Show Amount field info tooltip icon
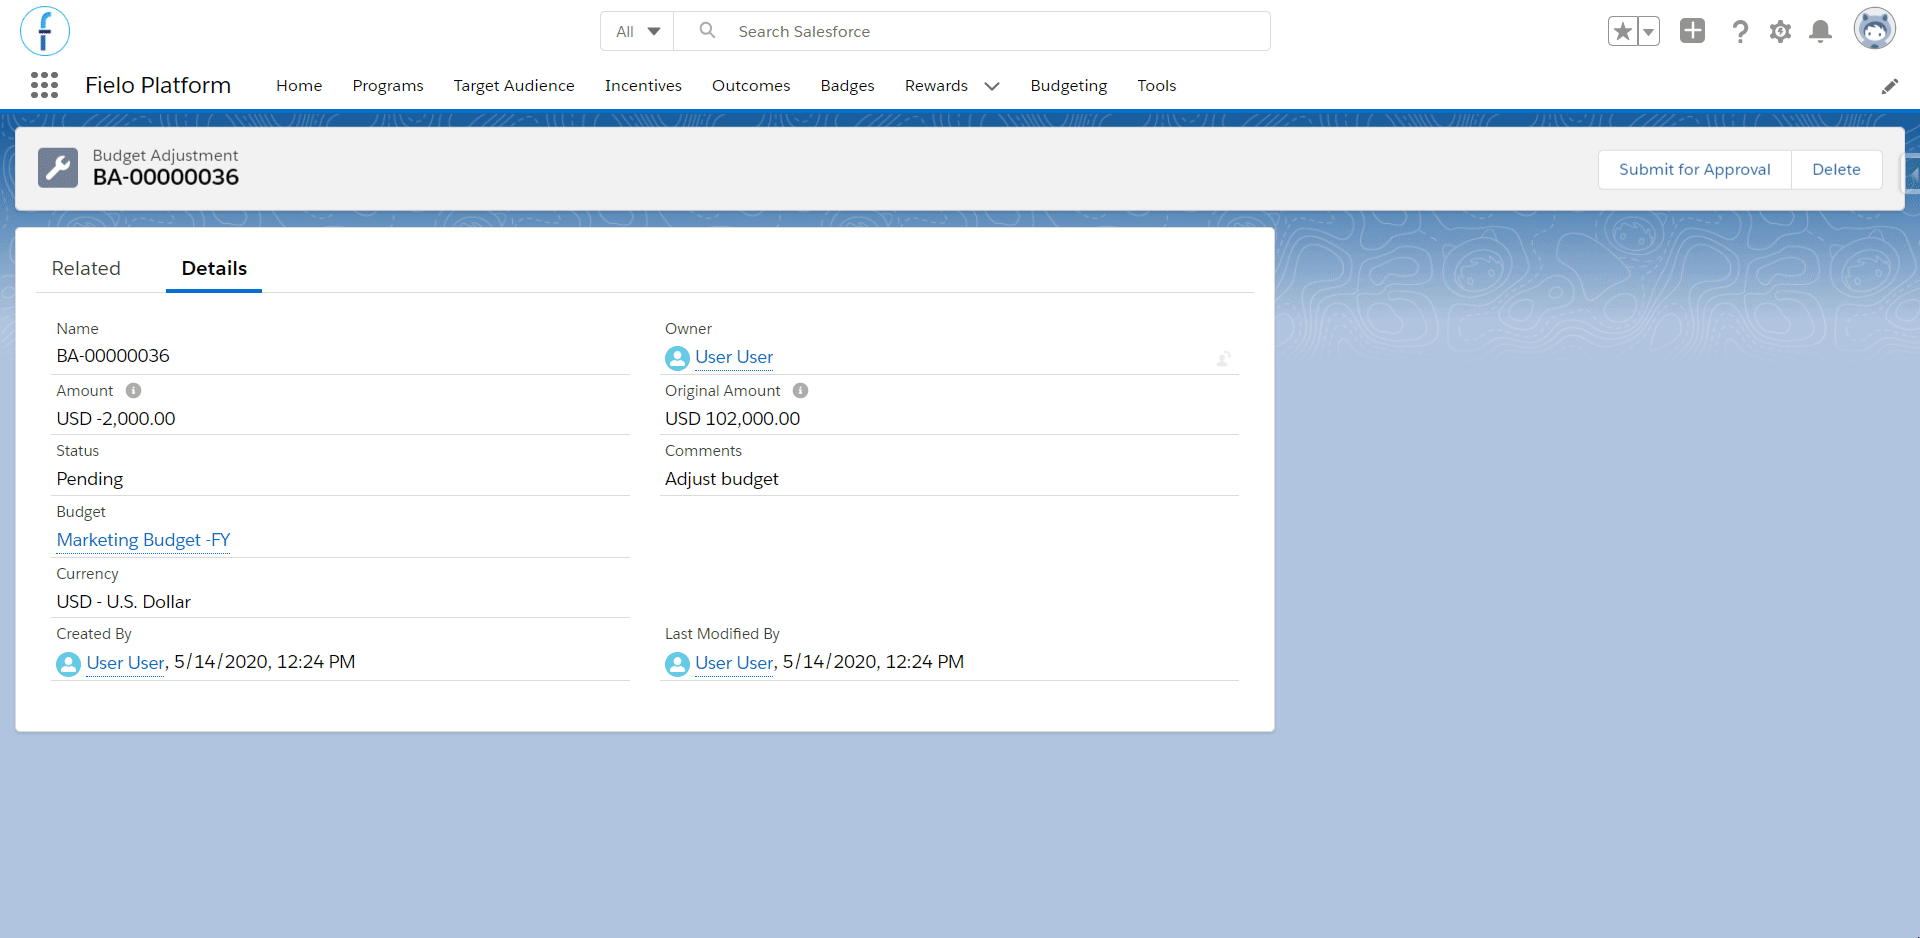Screen dimensions: 1920x938 click(x=133, y=391)
